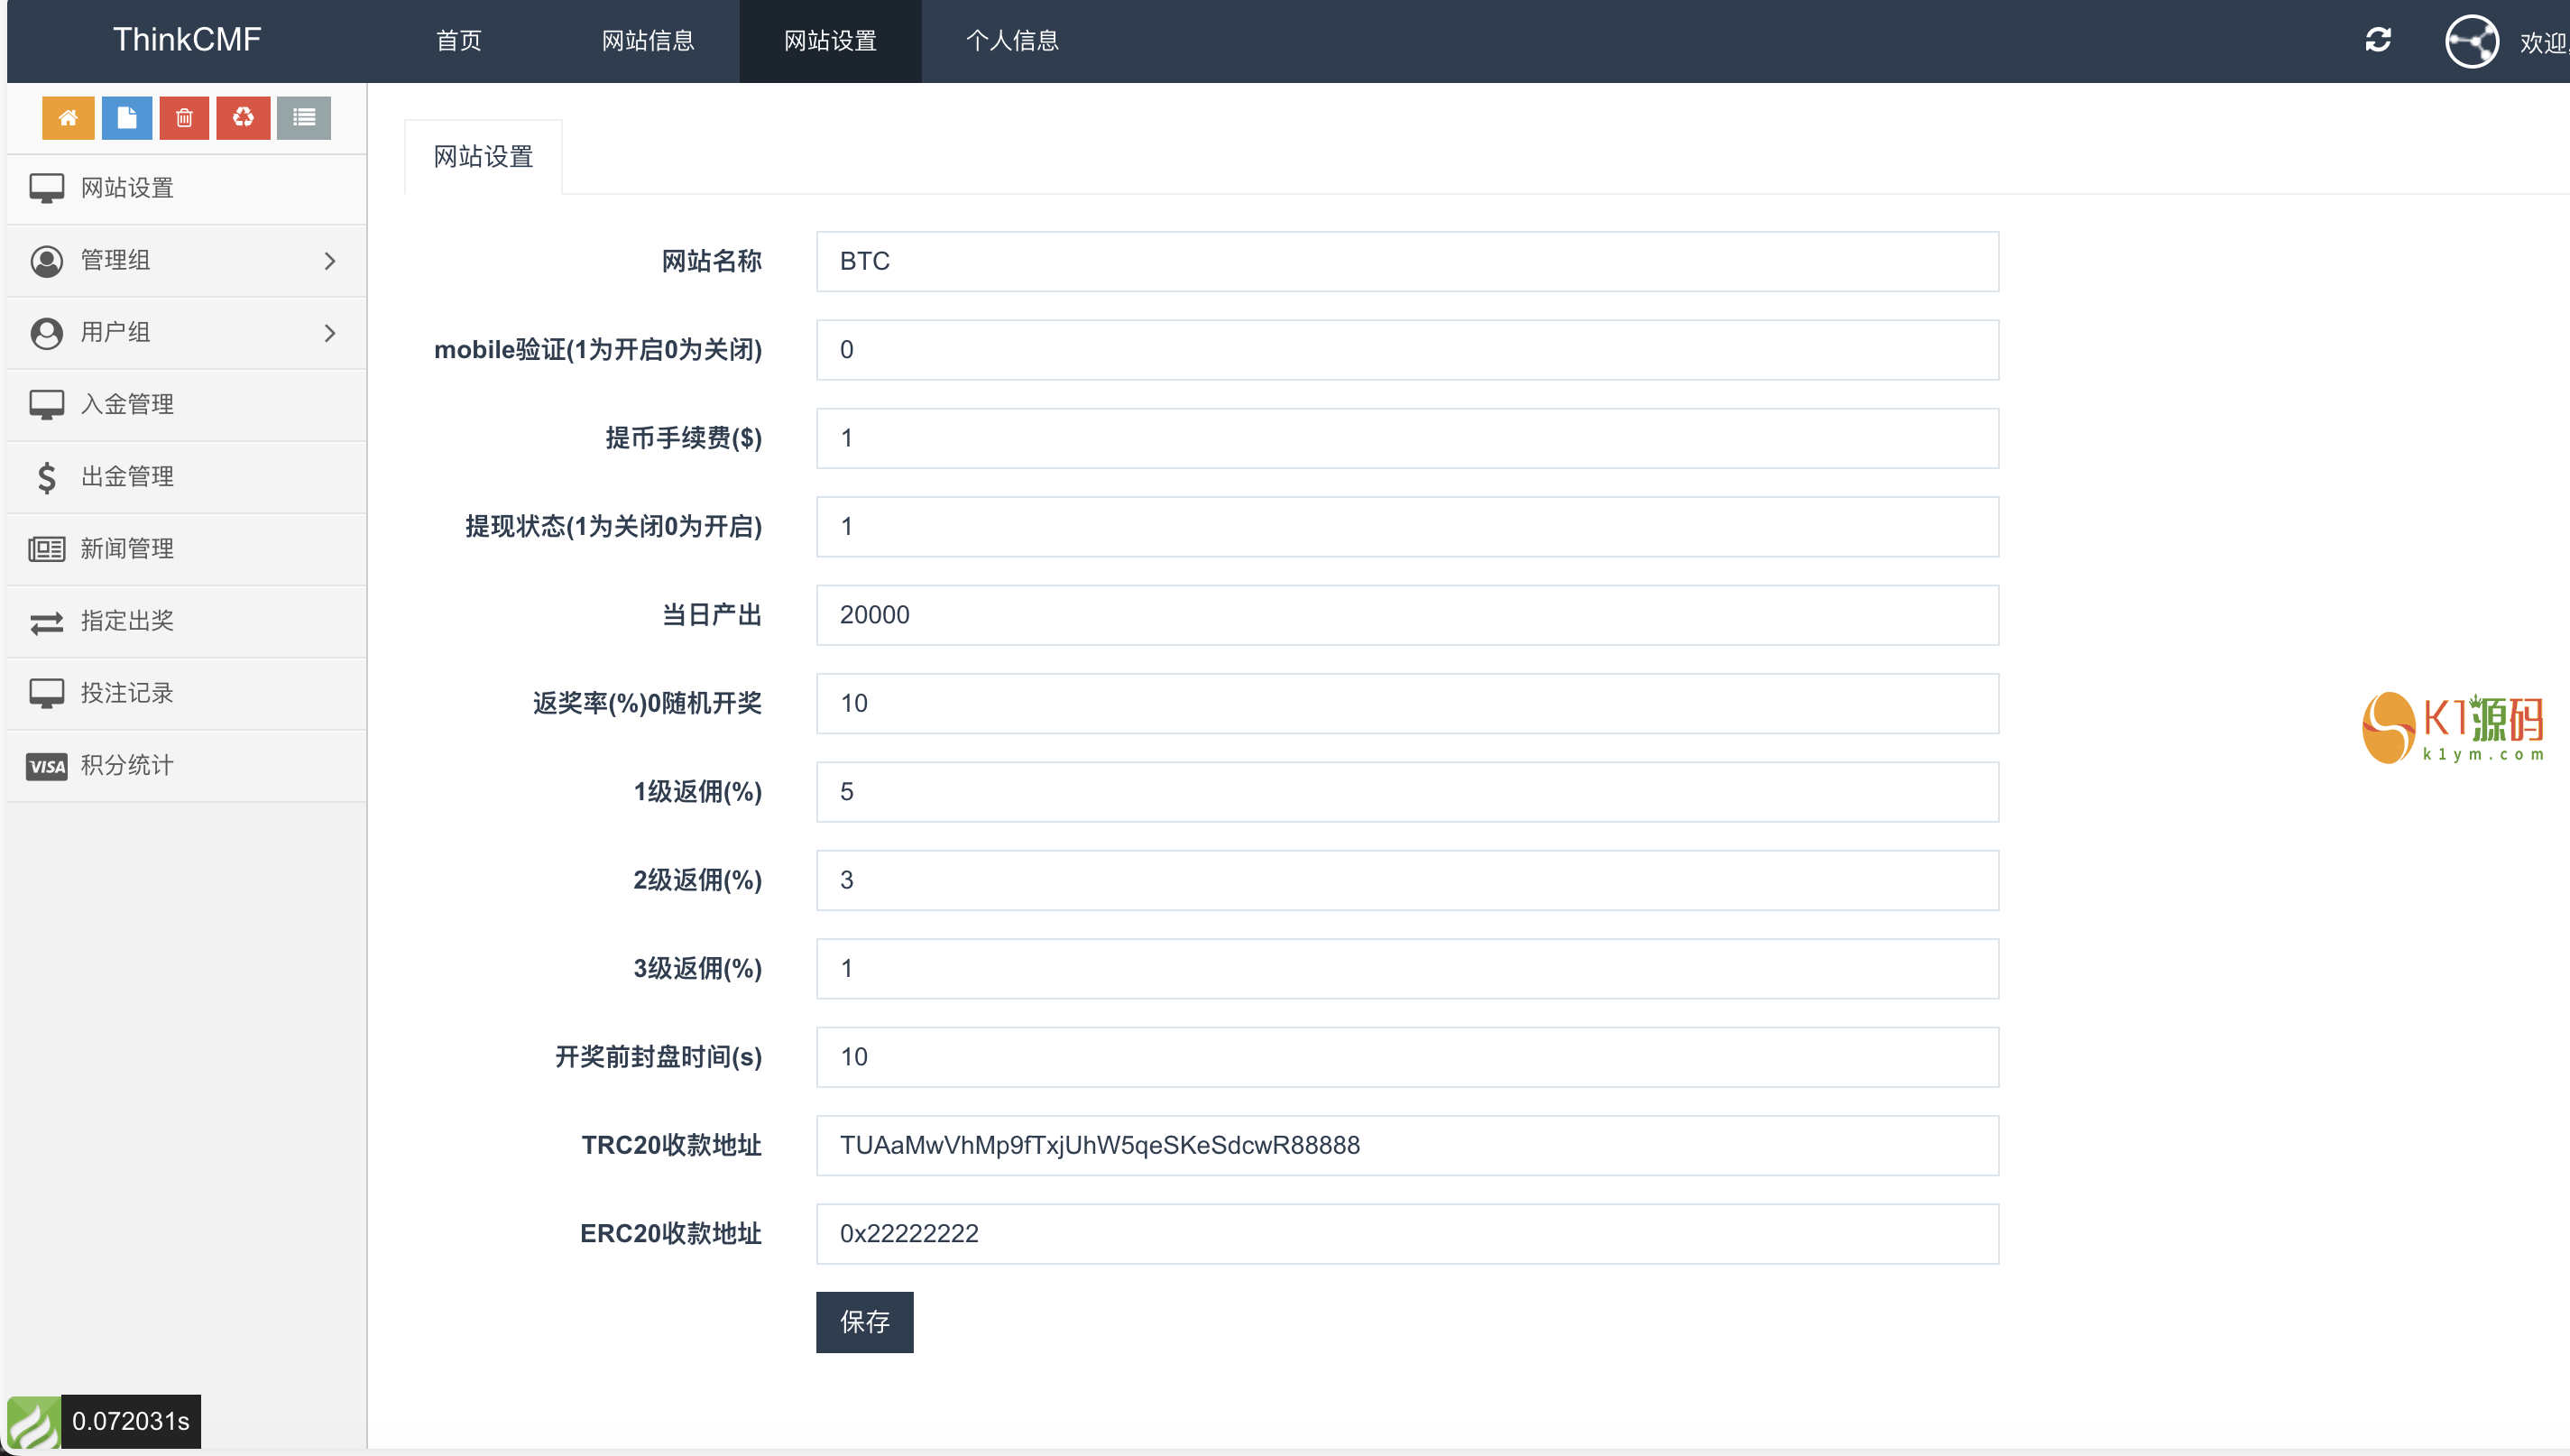Click the red trash can icon
The image size is (2570, 1456).
(x=184, y=118)
